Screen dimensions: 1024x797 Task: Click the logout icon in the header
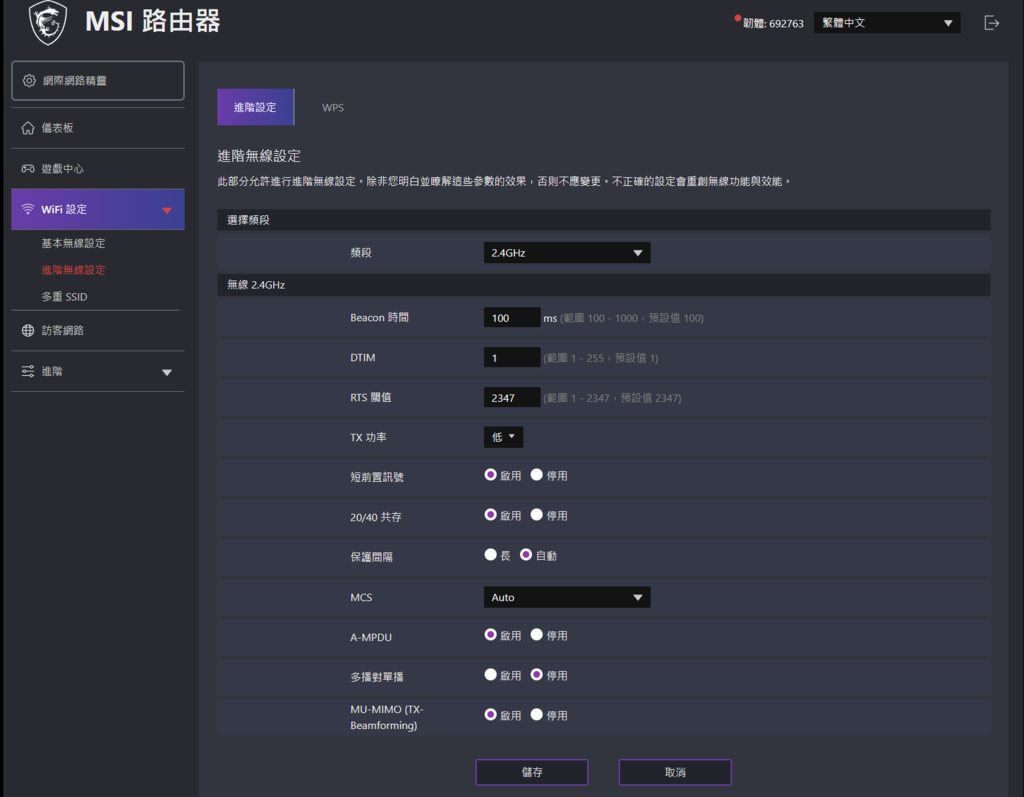coord(991,23)
